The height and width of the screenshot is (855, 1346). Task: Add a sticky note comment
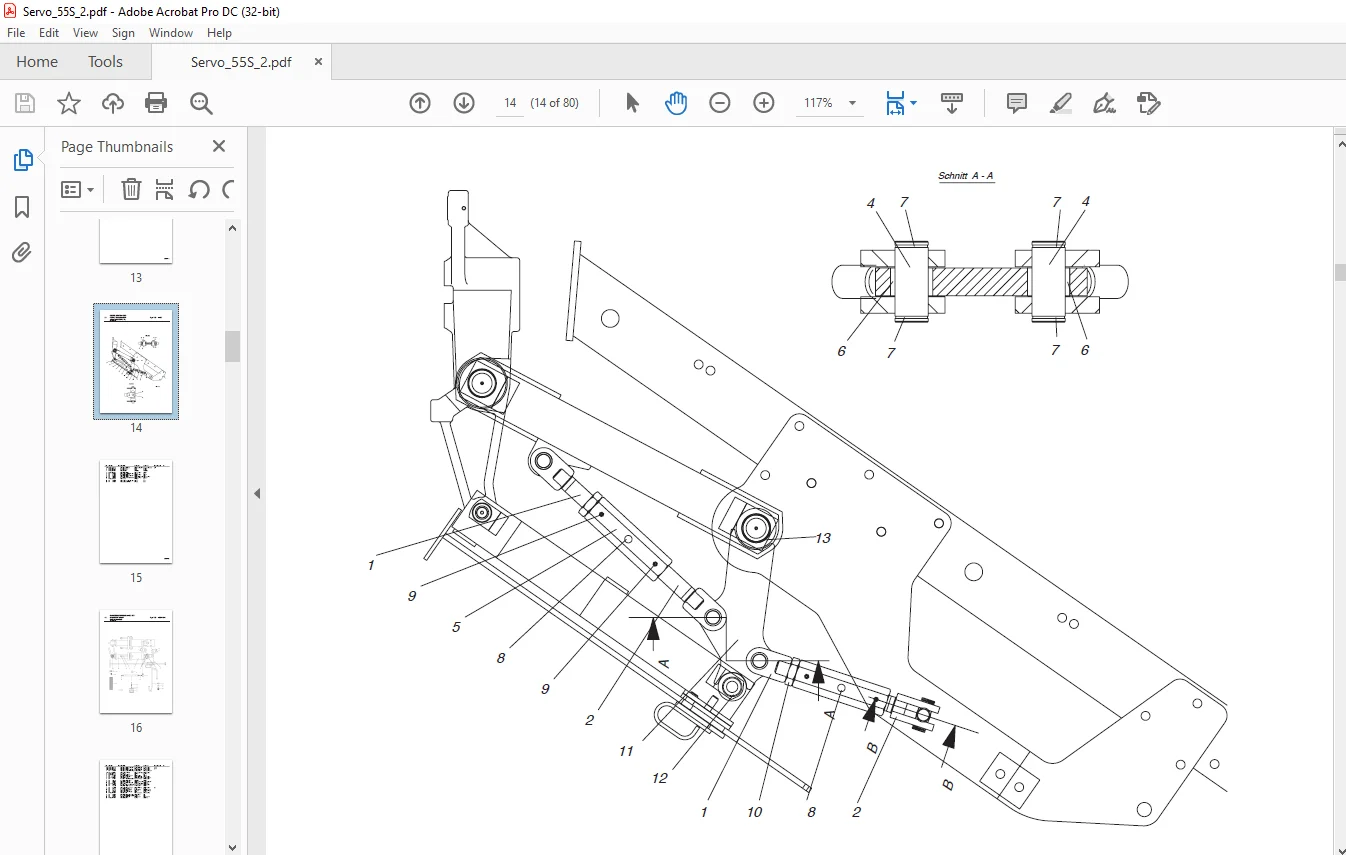(1017, 103)
